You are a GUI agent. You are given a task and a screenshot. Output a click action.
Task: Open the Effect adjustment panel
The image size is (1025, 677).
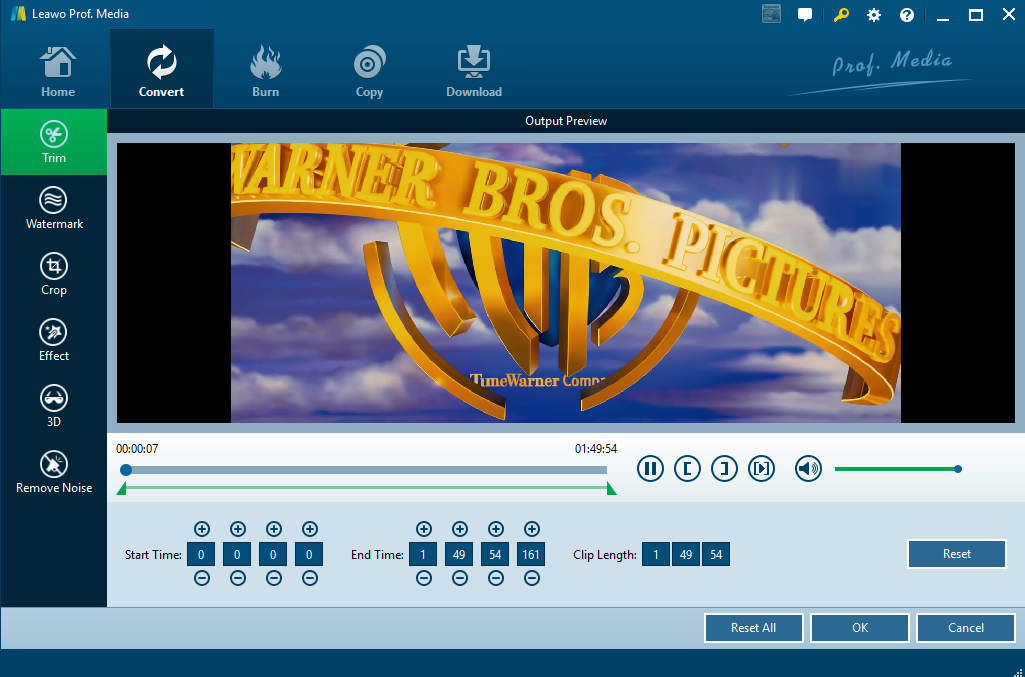pos(54,339)
